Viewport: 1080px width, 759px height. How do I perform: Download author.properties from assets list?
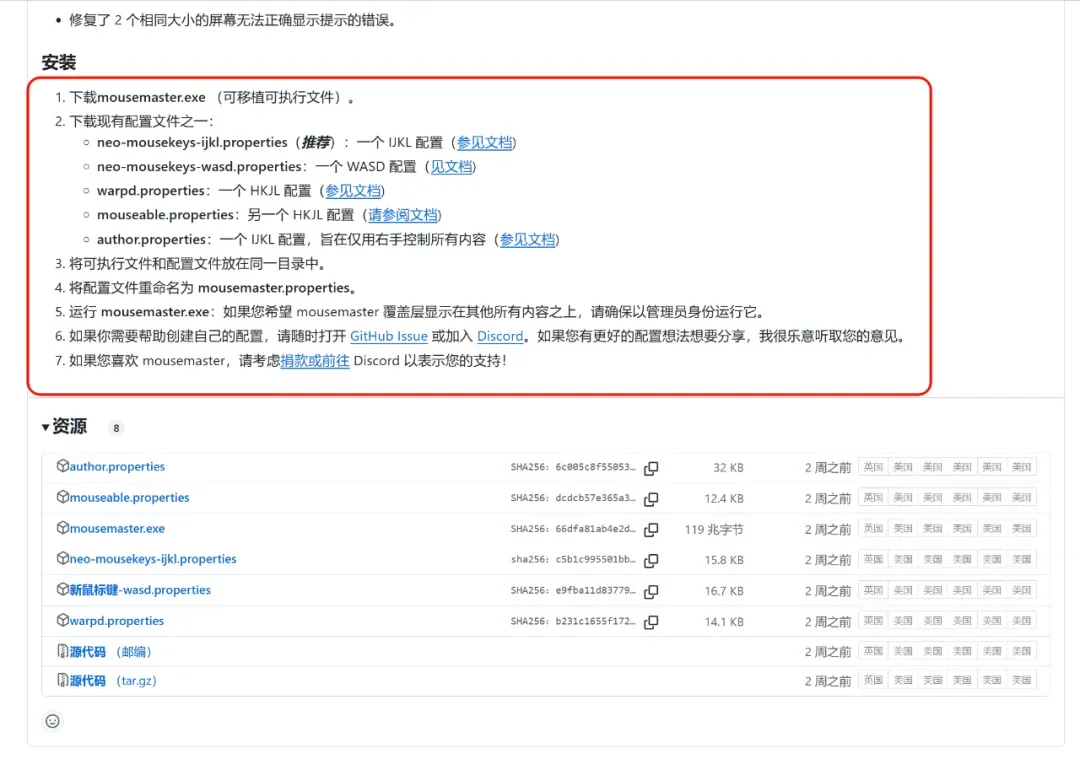click(117, 466)
